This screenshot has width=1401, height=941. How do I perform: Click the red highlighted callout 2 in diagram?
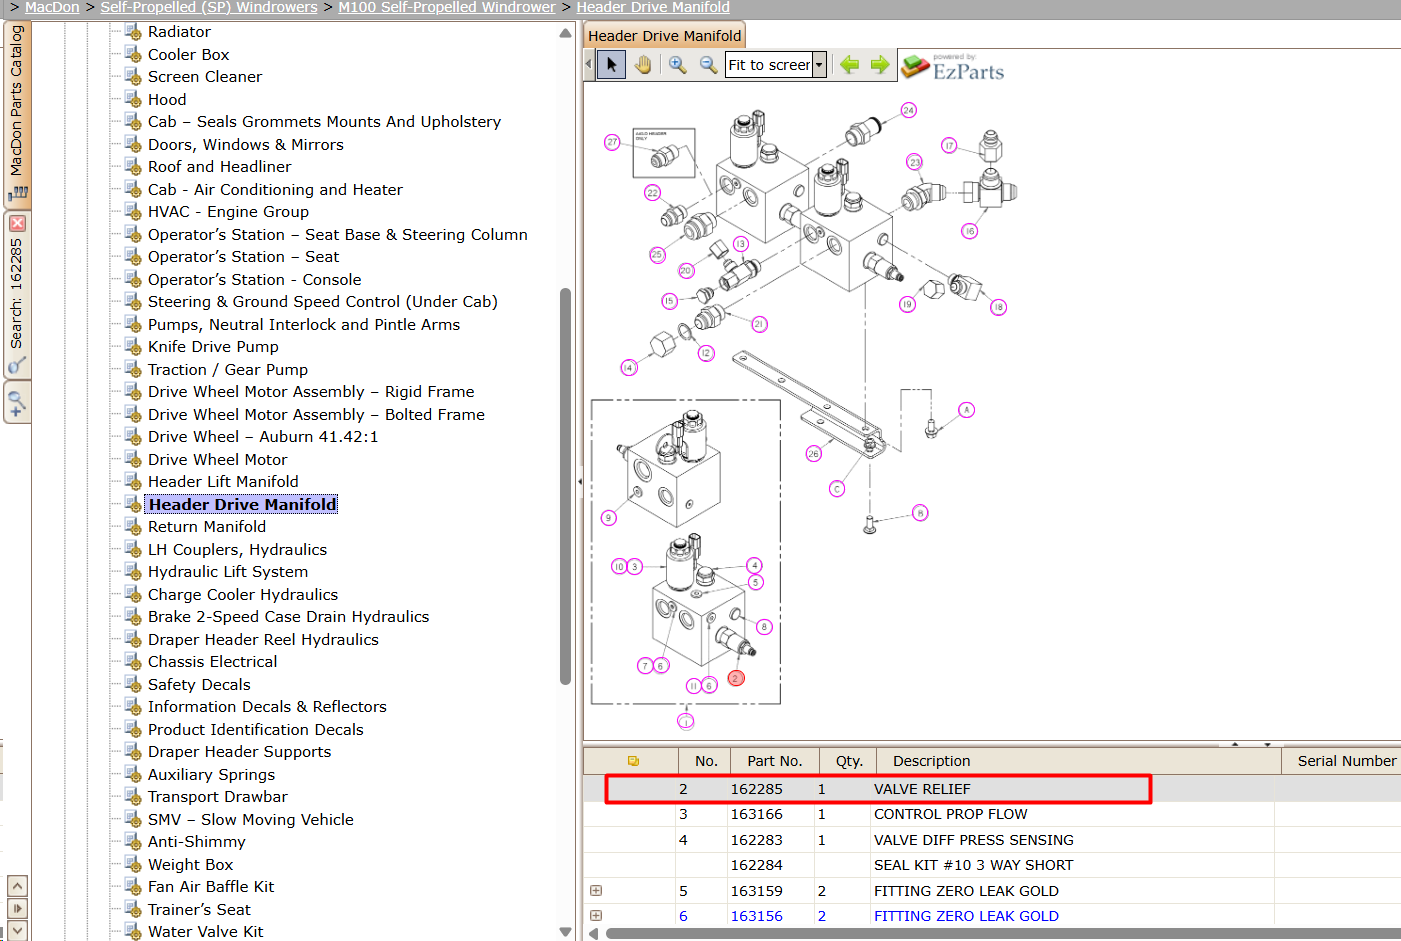point(736,678)
